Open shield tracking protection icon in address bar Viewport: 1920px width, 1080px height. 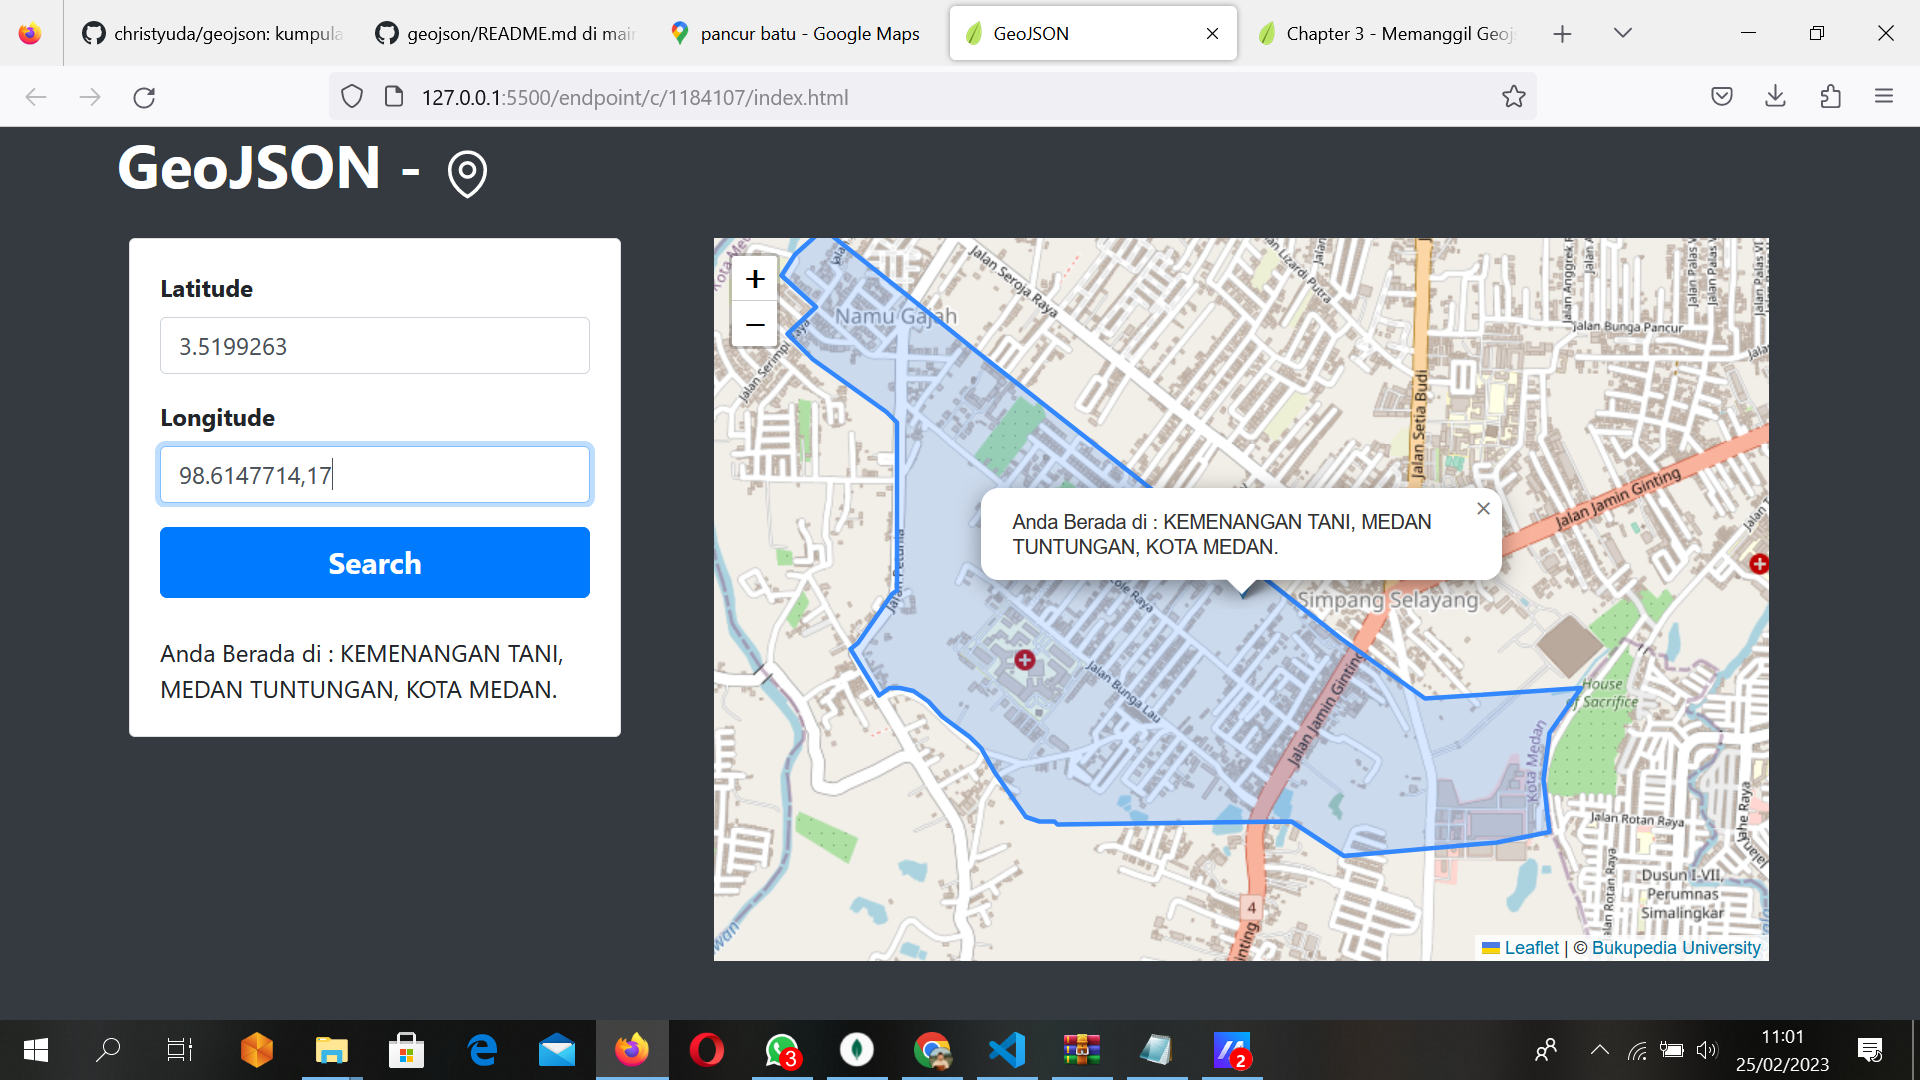point(351,96)
